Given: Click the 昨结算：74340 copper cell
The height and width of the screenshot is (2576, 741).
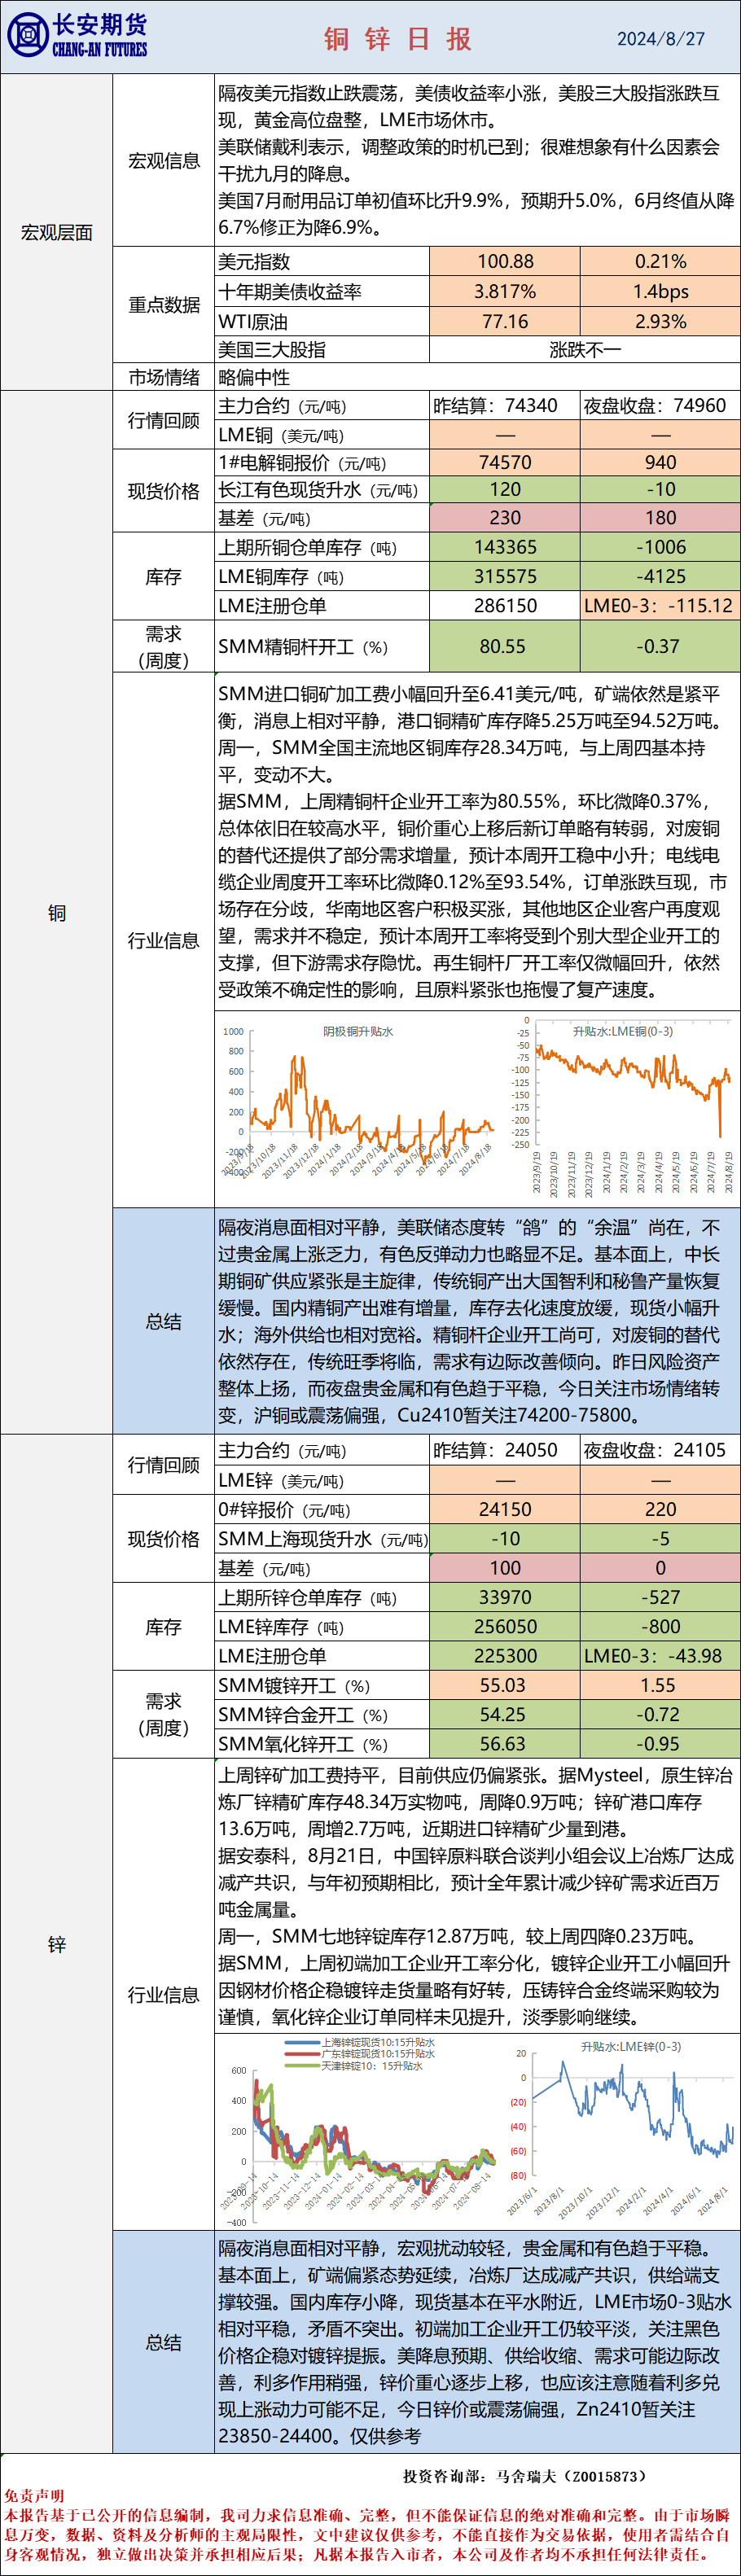Looking at the screenshot, I should click(x=505, y=405).
